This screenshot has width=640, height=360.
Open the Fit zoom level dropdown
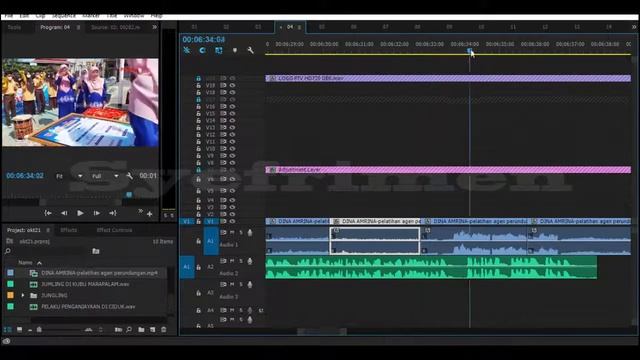[x=69, y=176]
